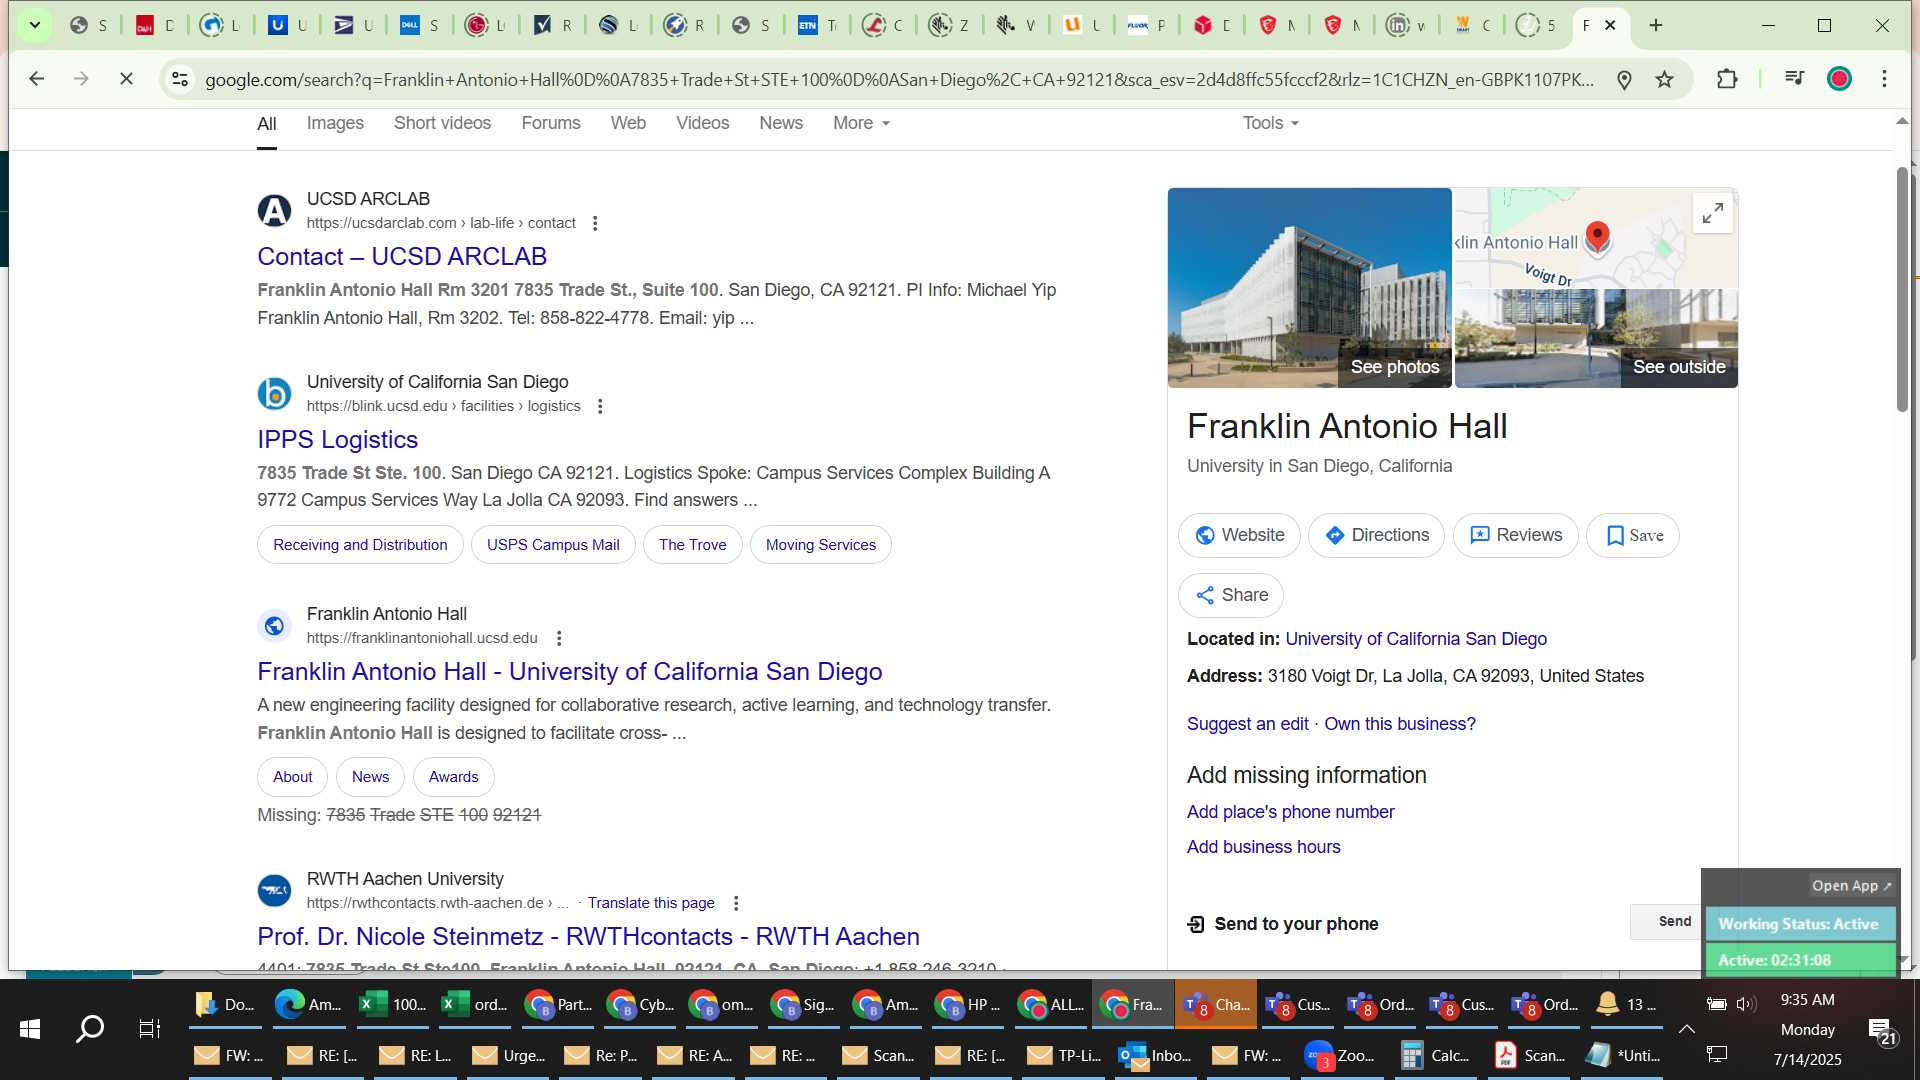
Task: Switch to the Images tab
Action: click(335, 123)
